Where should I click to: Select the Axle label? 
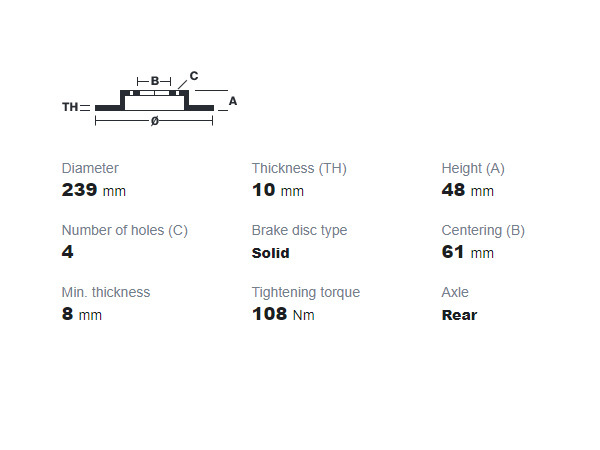[x=455, y=292]
